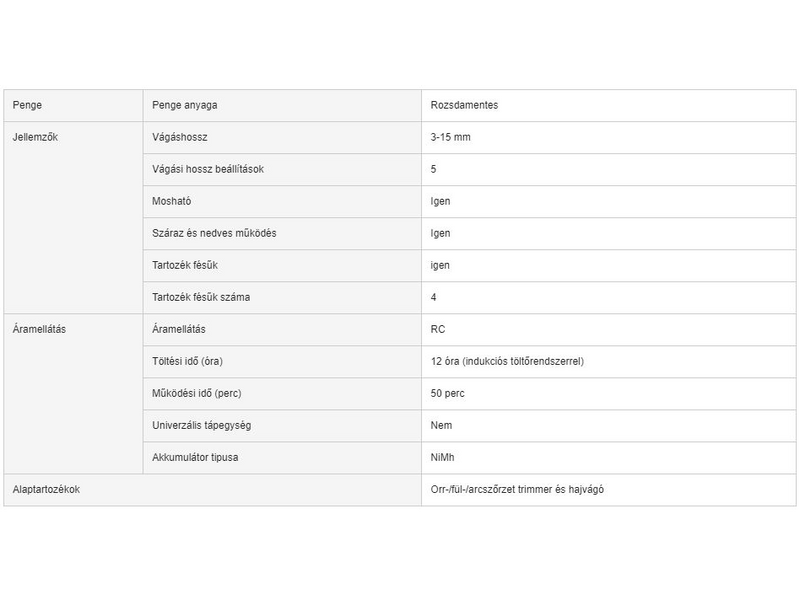Select the Jellemzők category cell
The width and height of the screenshot is (800, 600).
[35, 137]
